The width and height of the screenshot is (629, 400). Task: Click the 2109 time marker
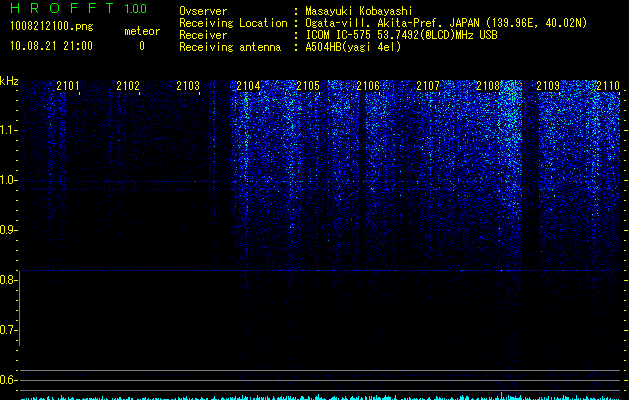[x=548, y=85]
